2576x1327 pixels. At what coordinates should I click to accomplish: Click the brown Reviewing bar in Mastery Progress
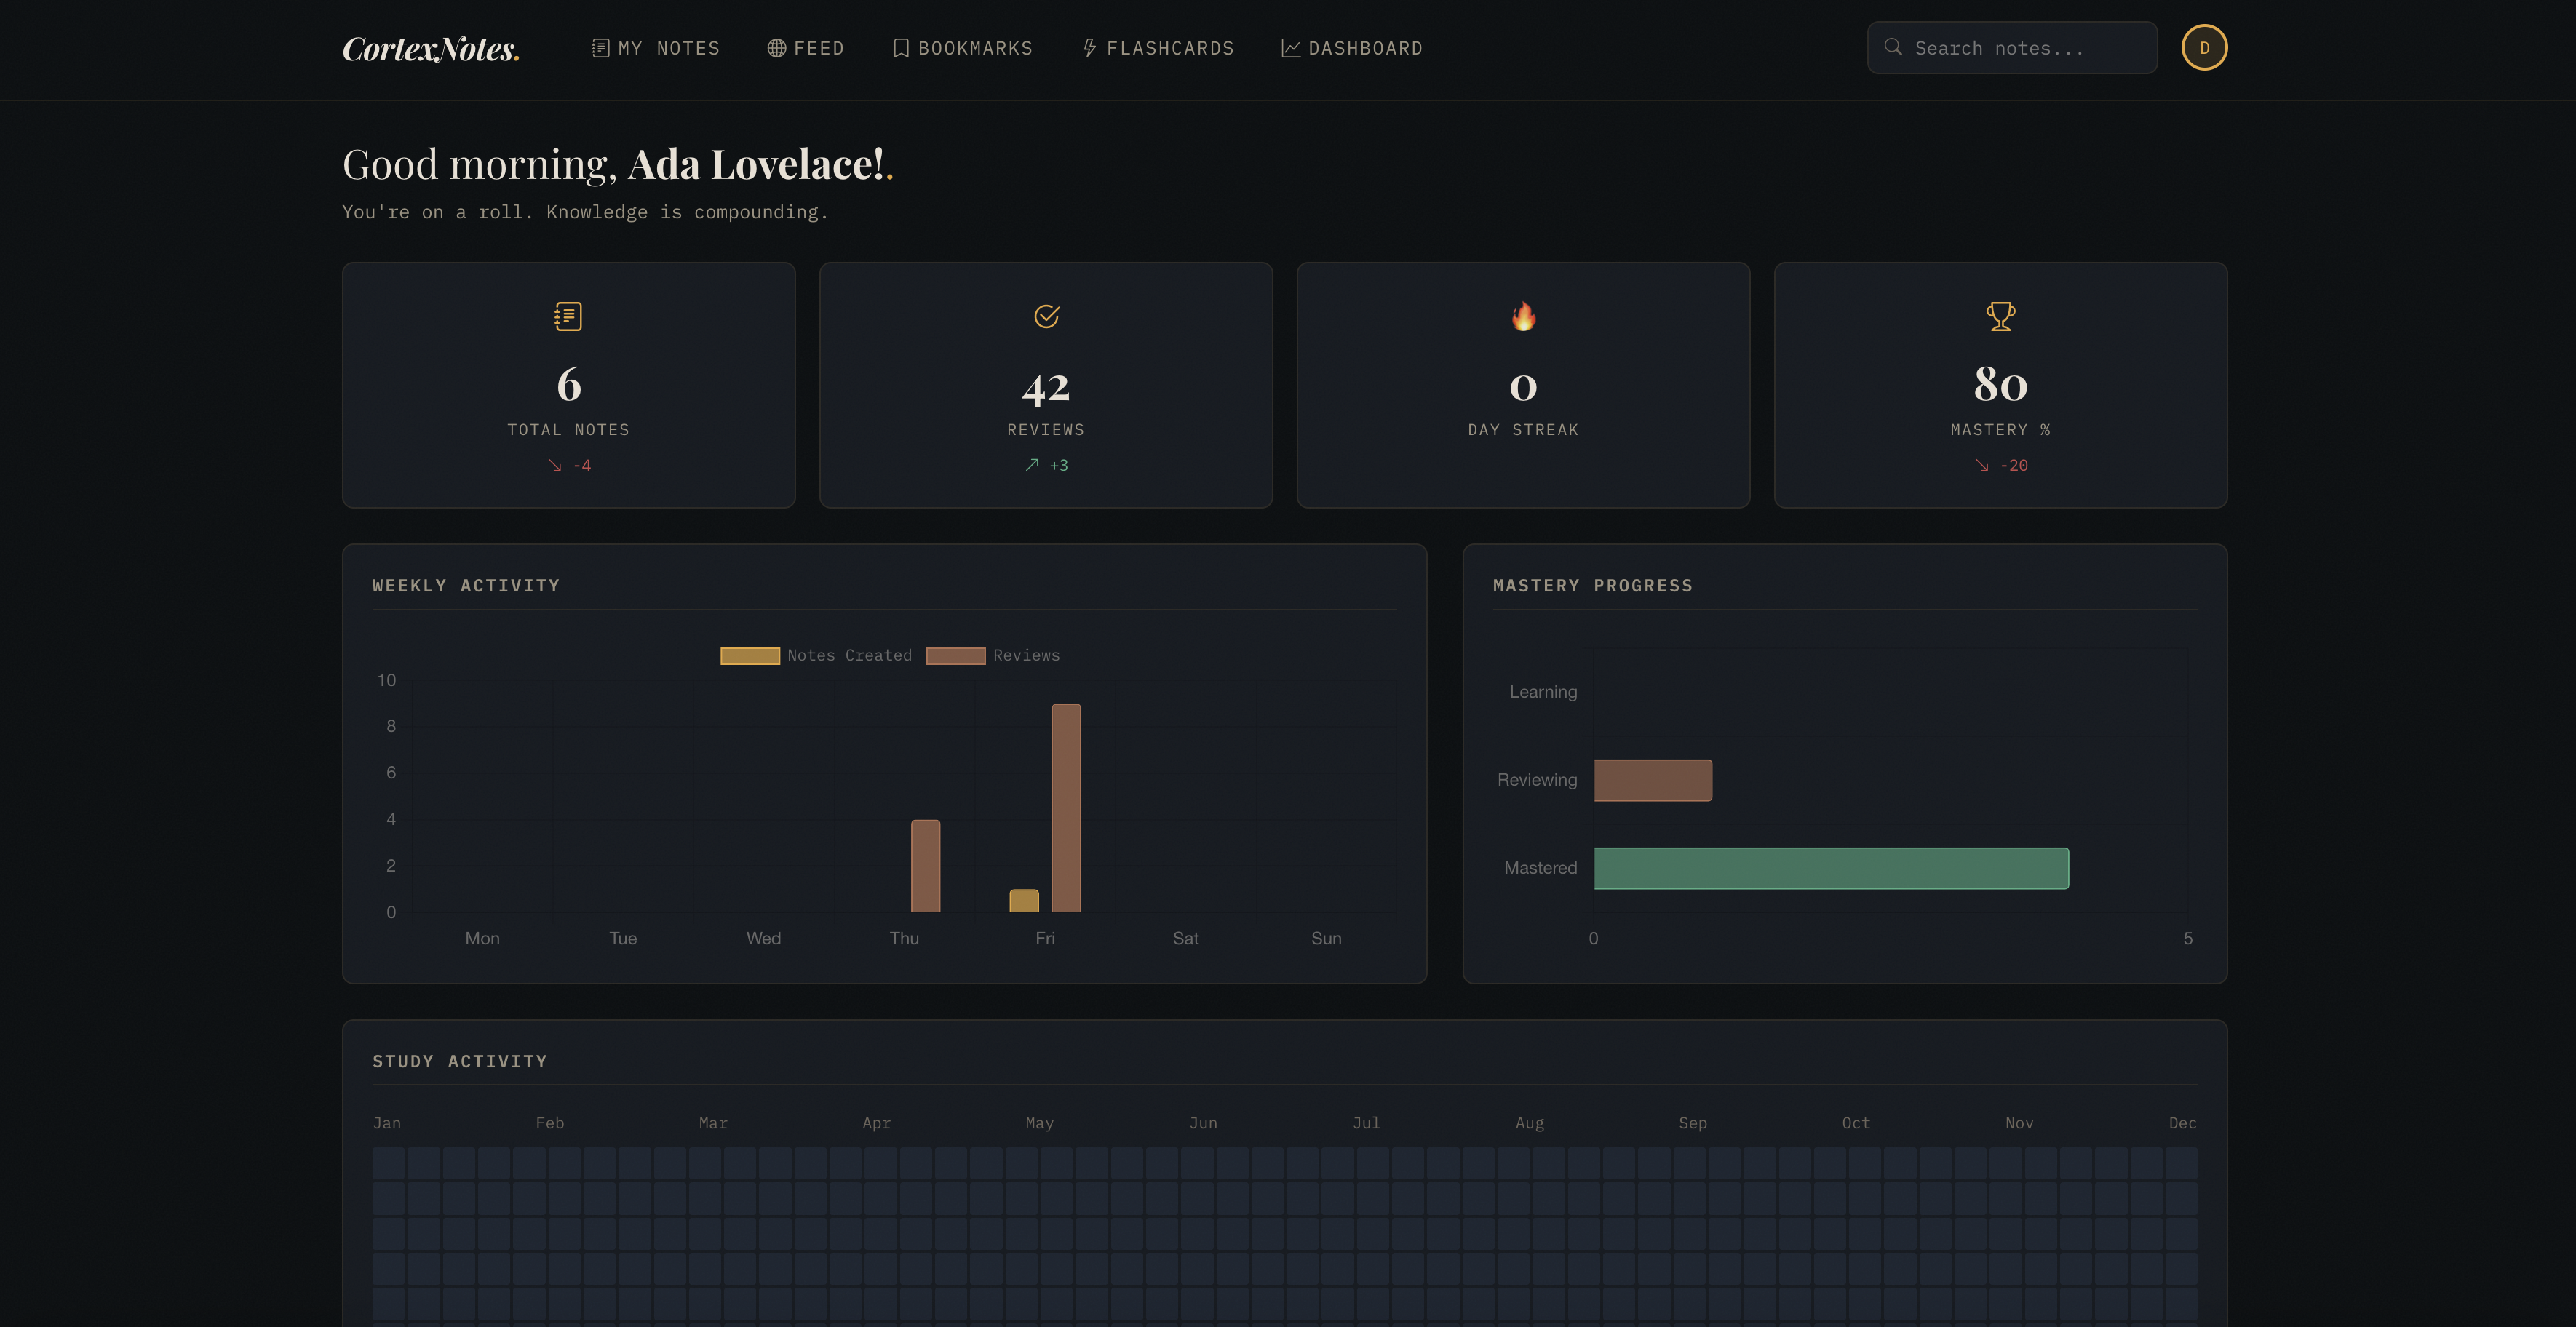1653,780
